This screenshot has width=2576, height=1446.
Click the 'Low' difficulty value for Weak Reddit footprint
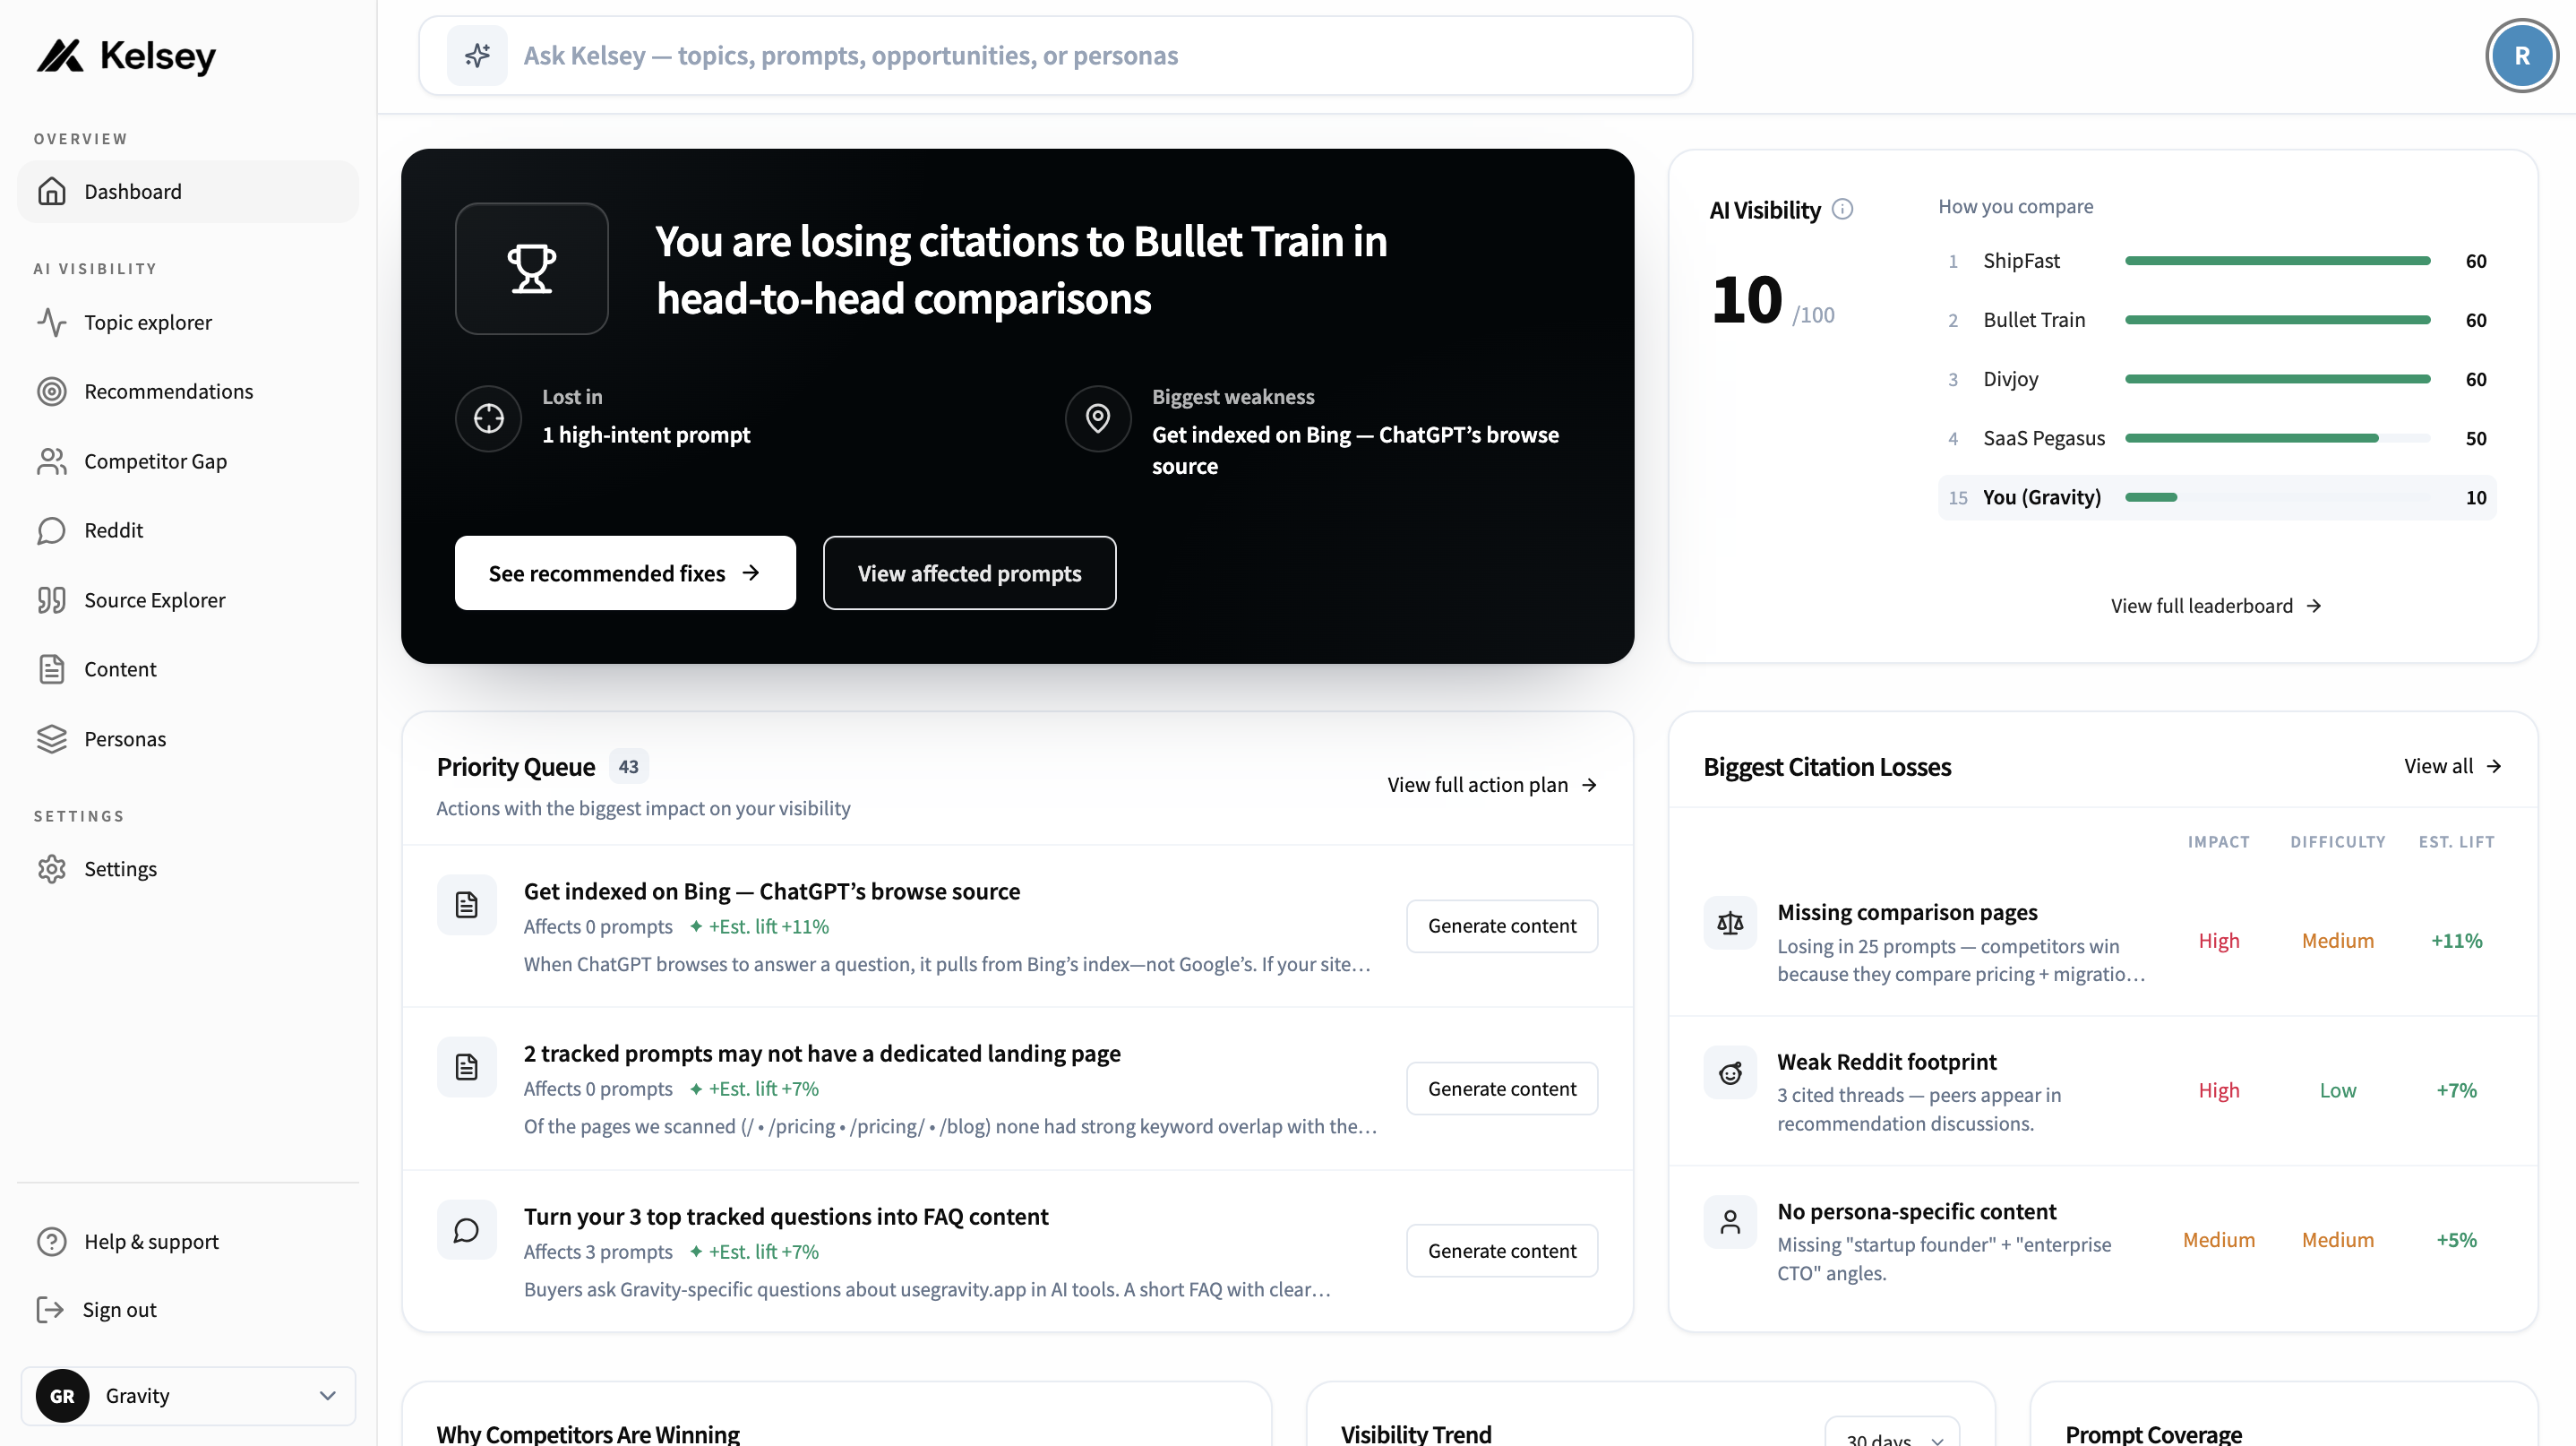[x=2337, y=1090]
